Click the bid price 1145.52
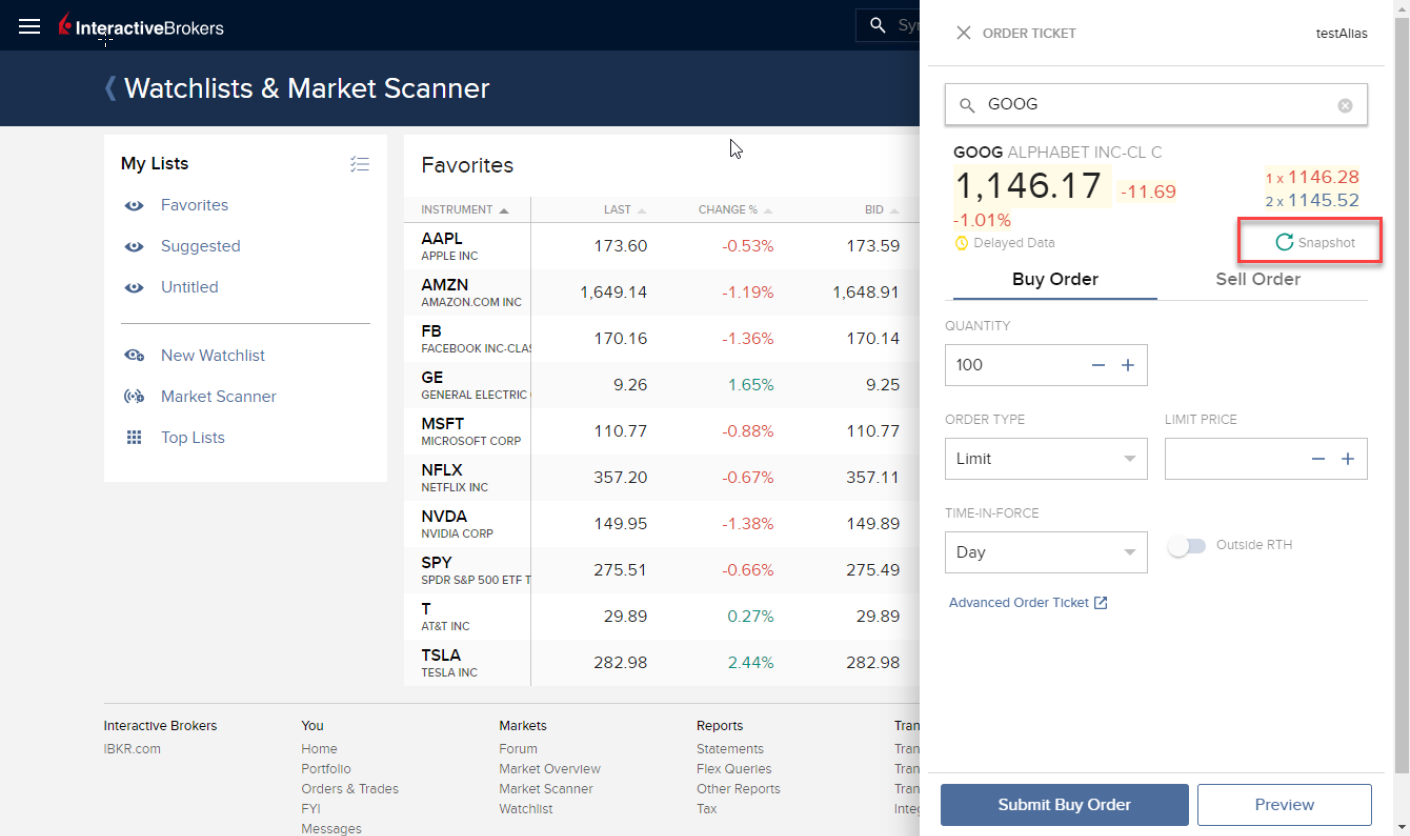The height and width of the screenshot is (836, 1410). point(1323,201)
